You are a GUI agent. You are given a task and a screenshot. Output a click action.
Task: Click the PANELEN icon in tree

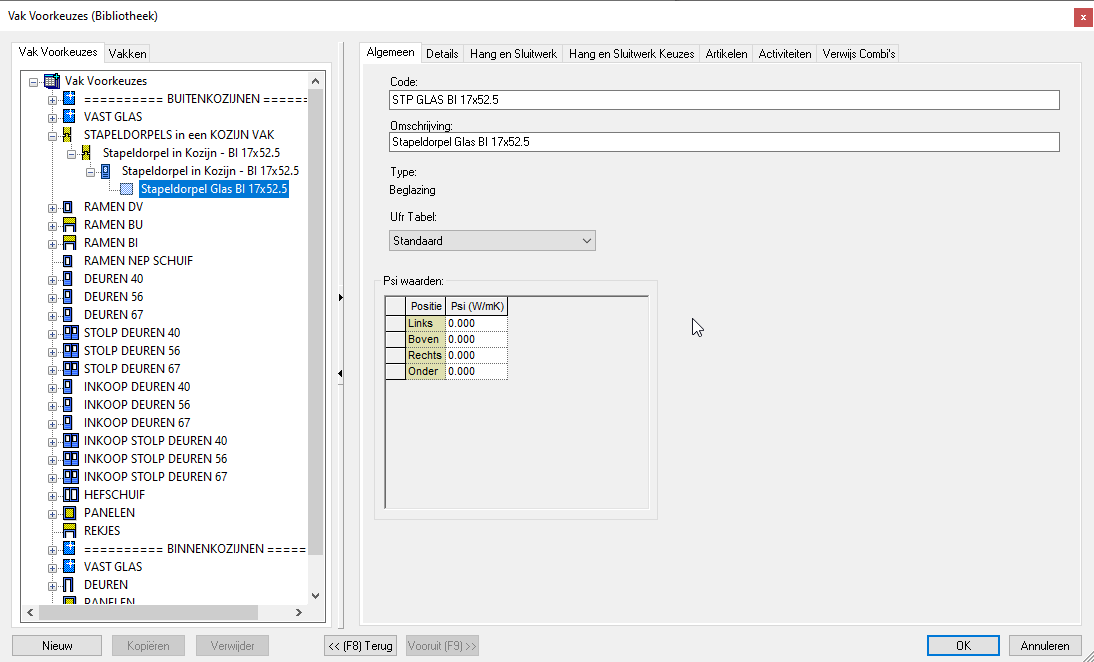70,513
